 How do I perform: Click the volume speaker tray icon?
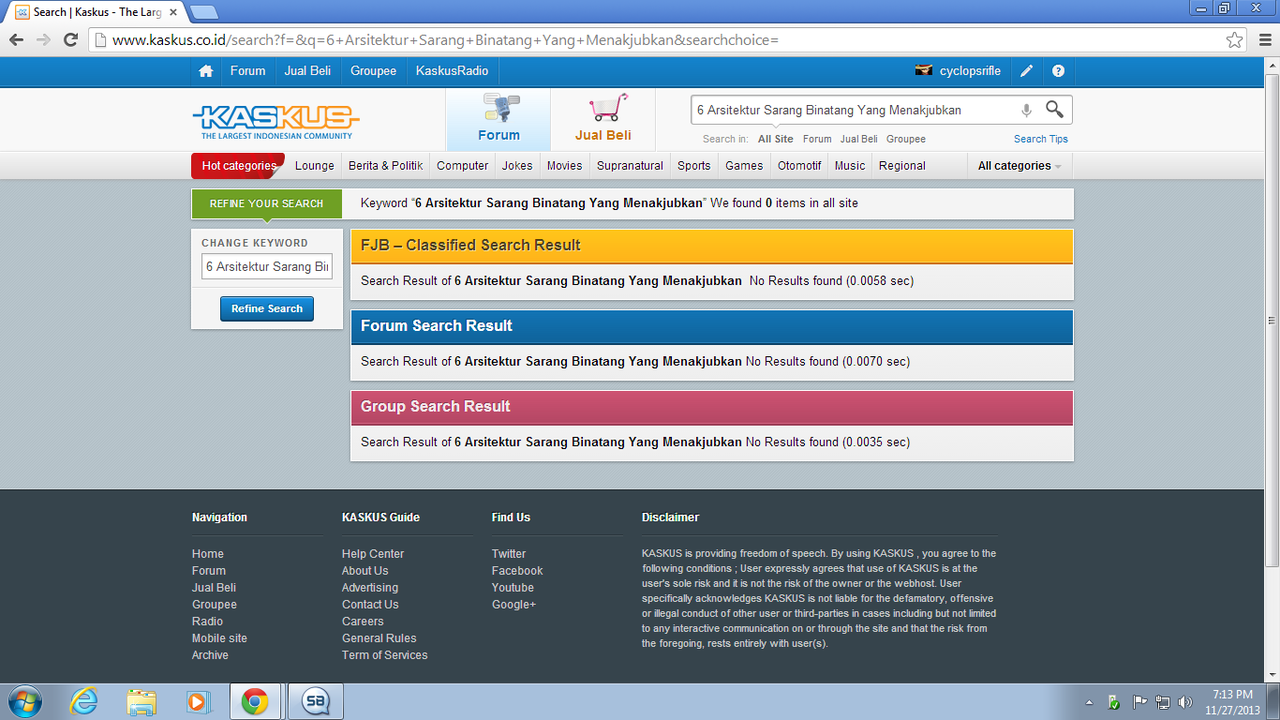pos(1186,702)
